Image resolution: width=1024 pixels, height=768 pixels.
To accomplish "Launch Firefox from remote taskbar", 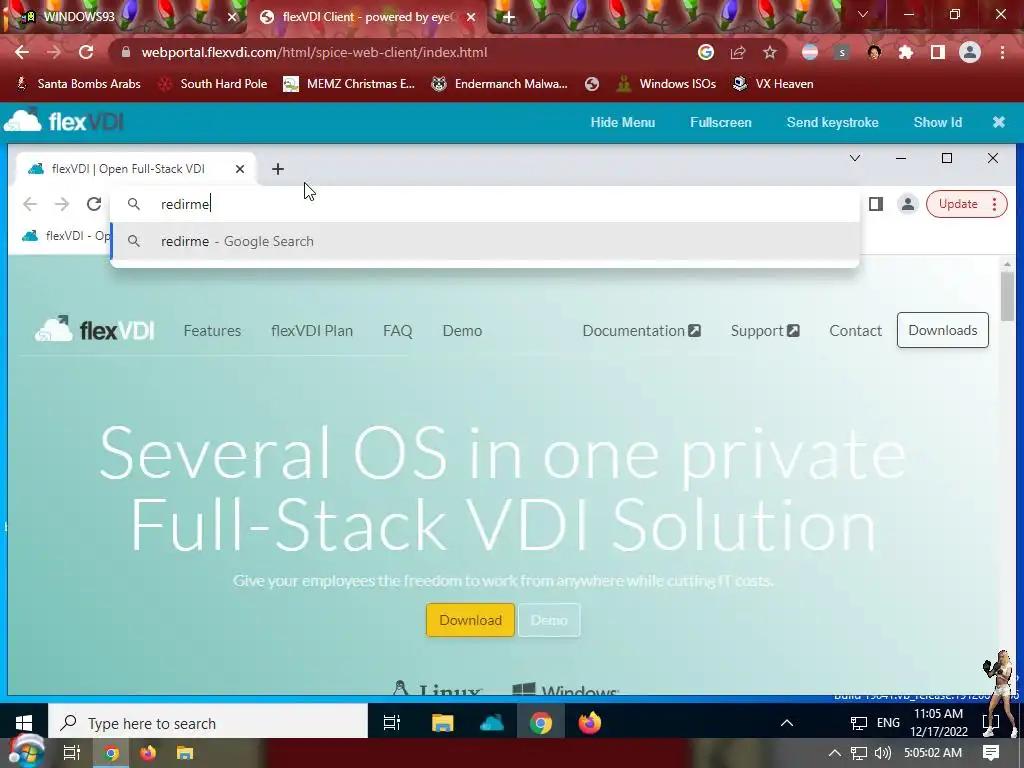I will [590, 723].
